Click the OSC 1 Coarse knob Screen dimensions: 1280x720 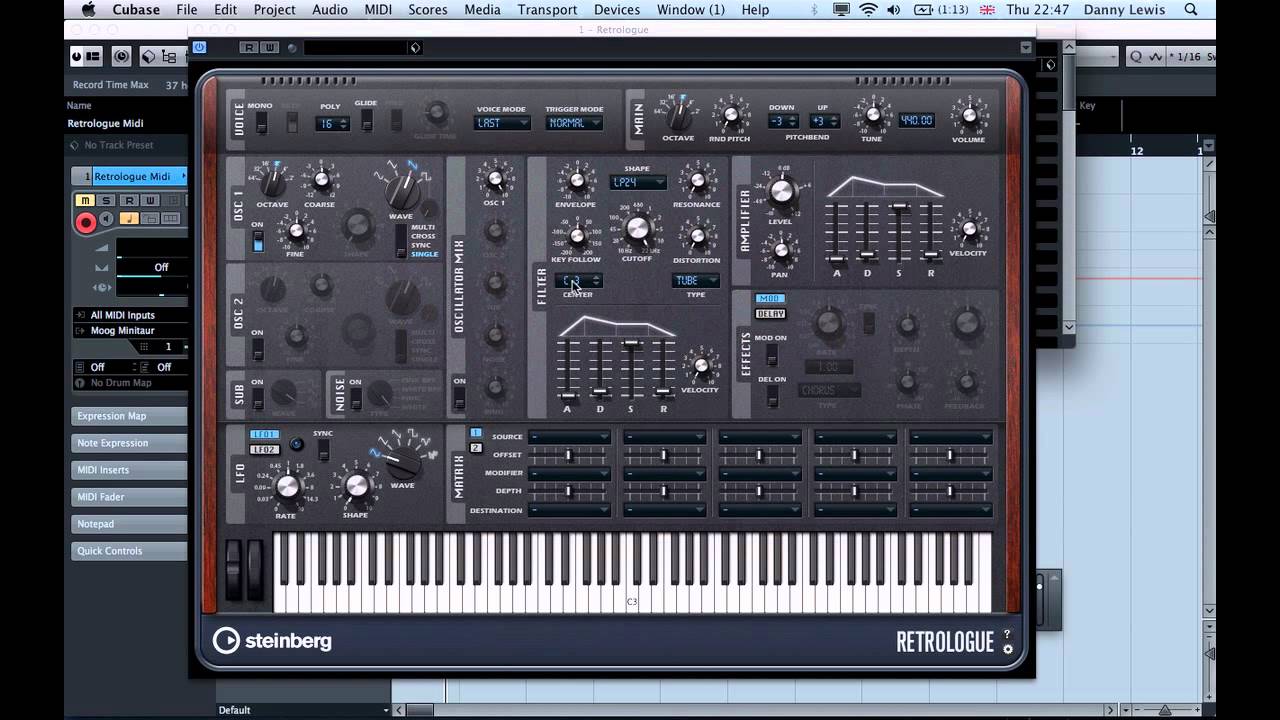(320, 181)
